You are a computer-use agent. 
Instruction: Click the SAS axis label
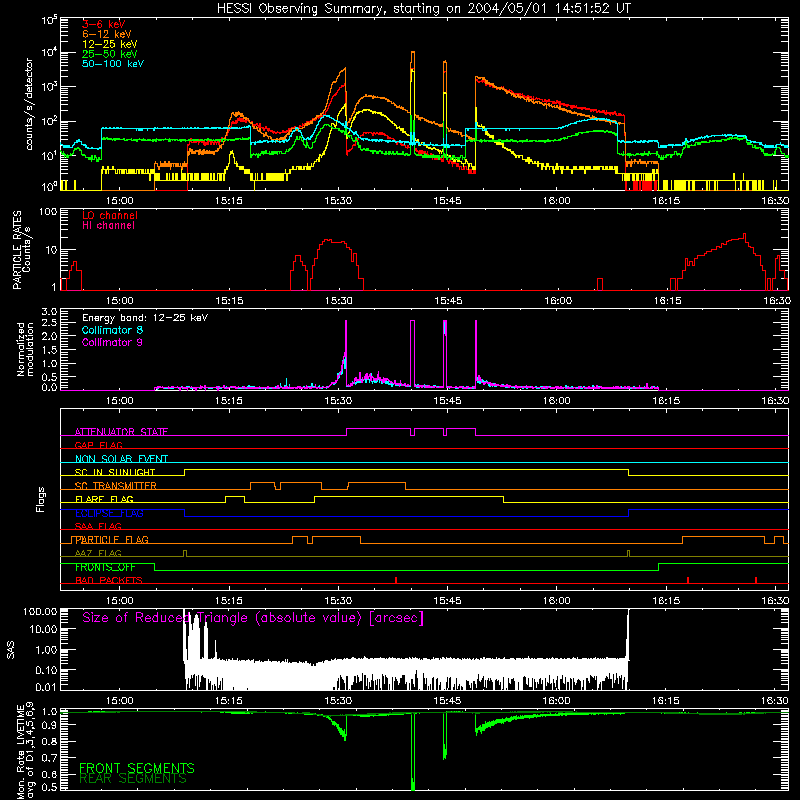point(10,649)
